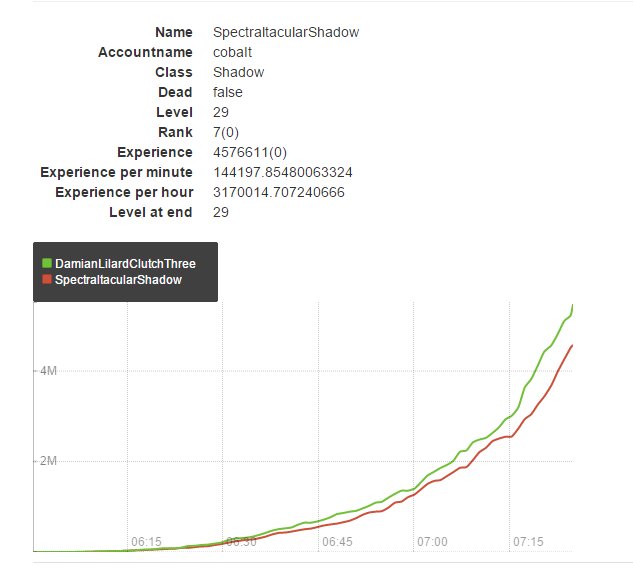Screen dimensions: 633x580
Task: Click the SpectraltacularShadow value in Name row
Action: (x=285, y=32)
